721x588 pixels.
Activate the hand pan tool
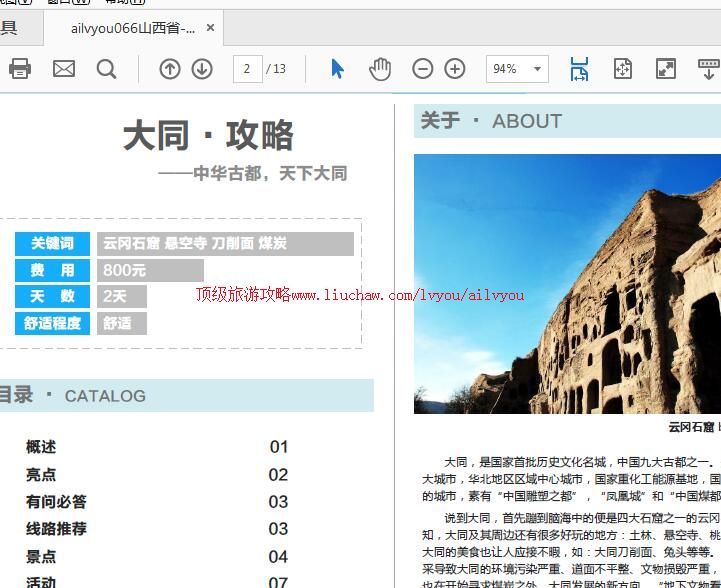point(380,68)
